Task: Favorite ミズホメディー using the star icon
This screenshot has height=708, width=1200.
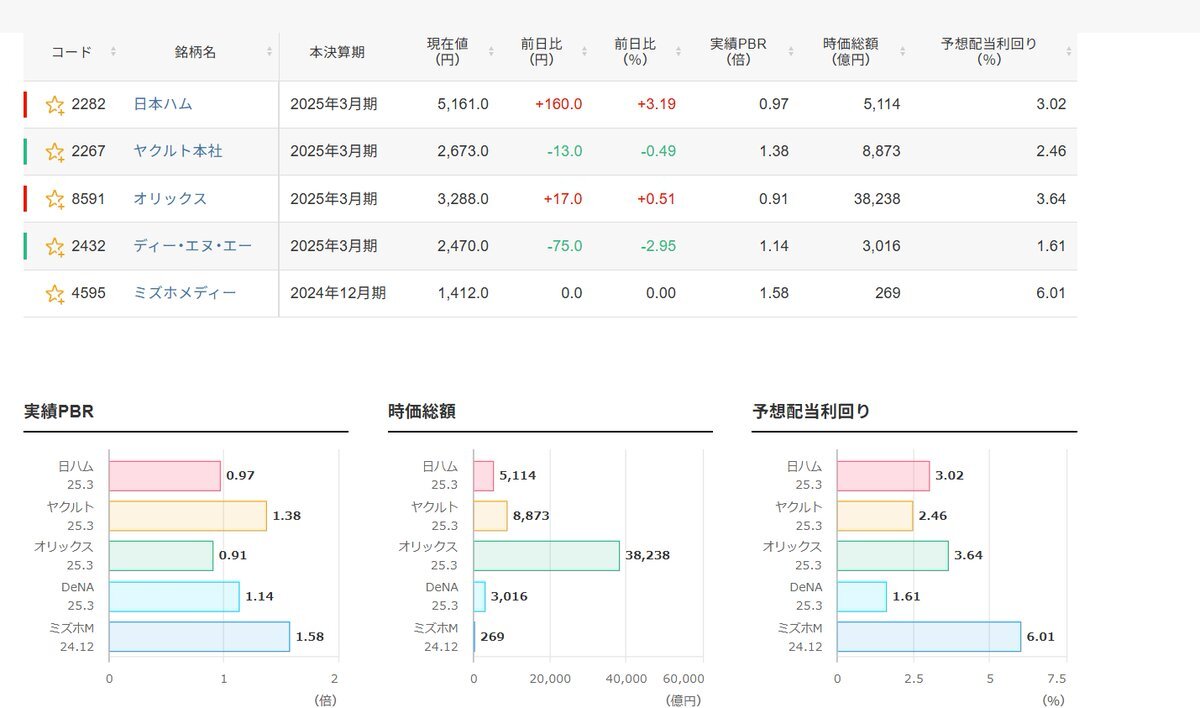Action: pos(55,294)
